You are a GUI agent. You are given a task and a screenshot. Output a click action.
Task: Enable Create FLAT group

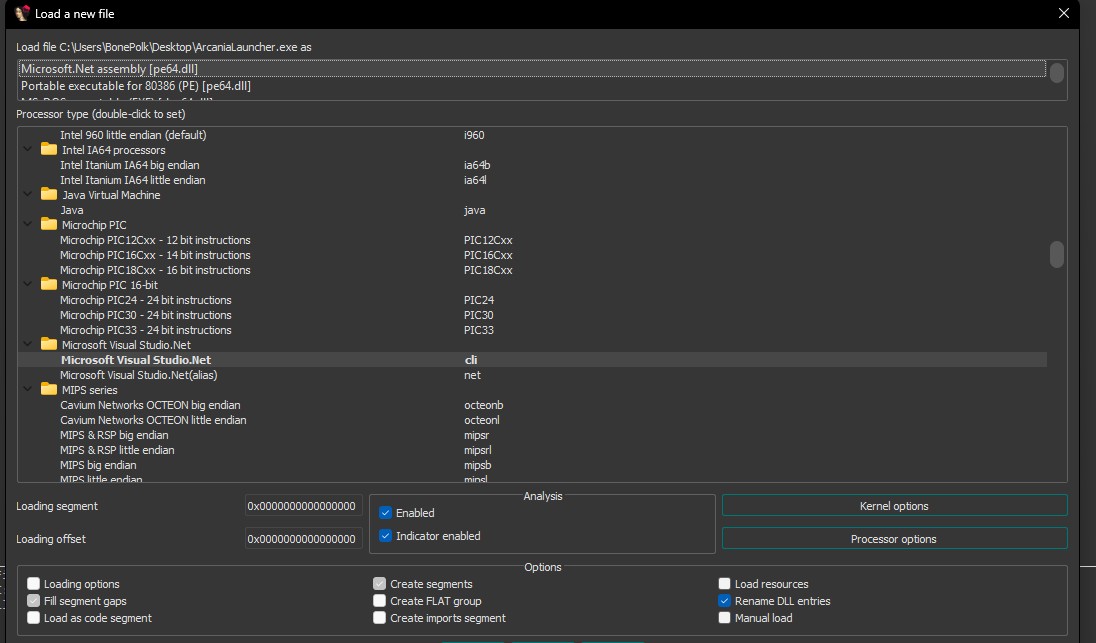point(380,601)
